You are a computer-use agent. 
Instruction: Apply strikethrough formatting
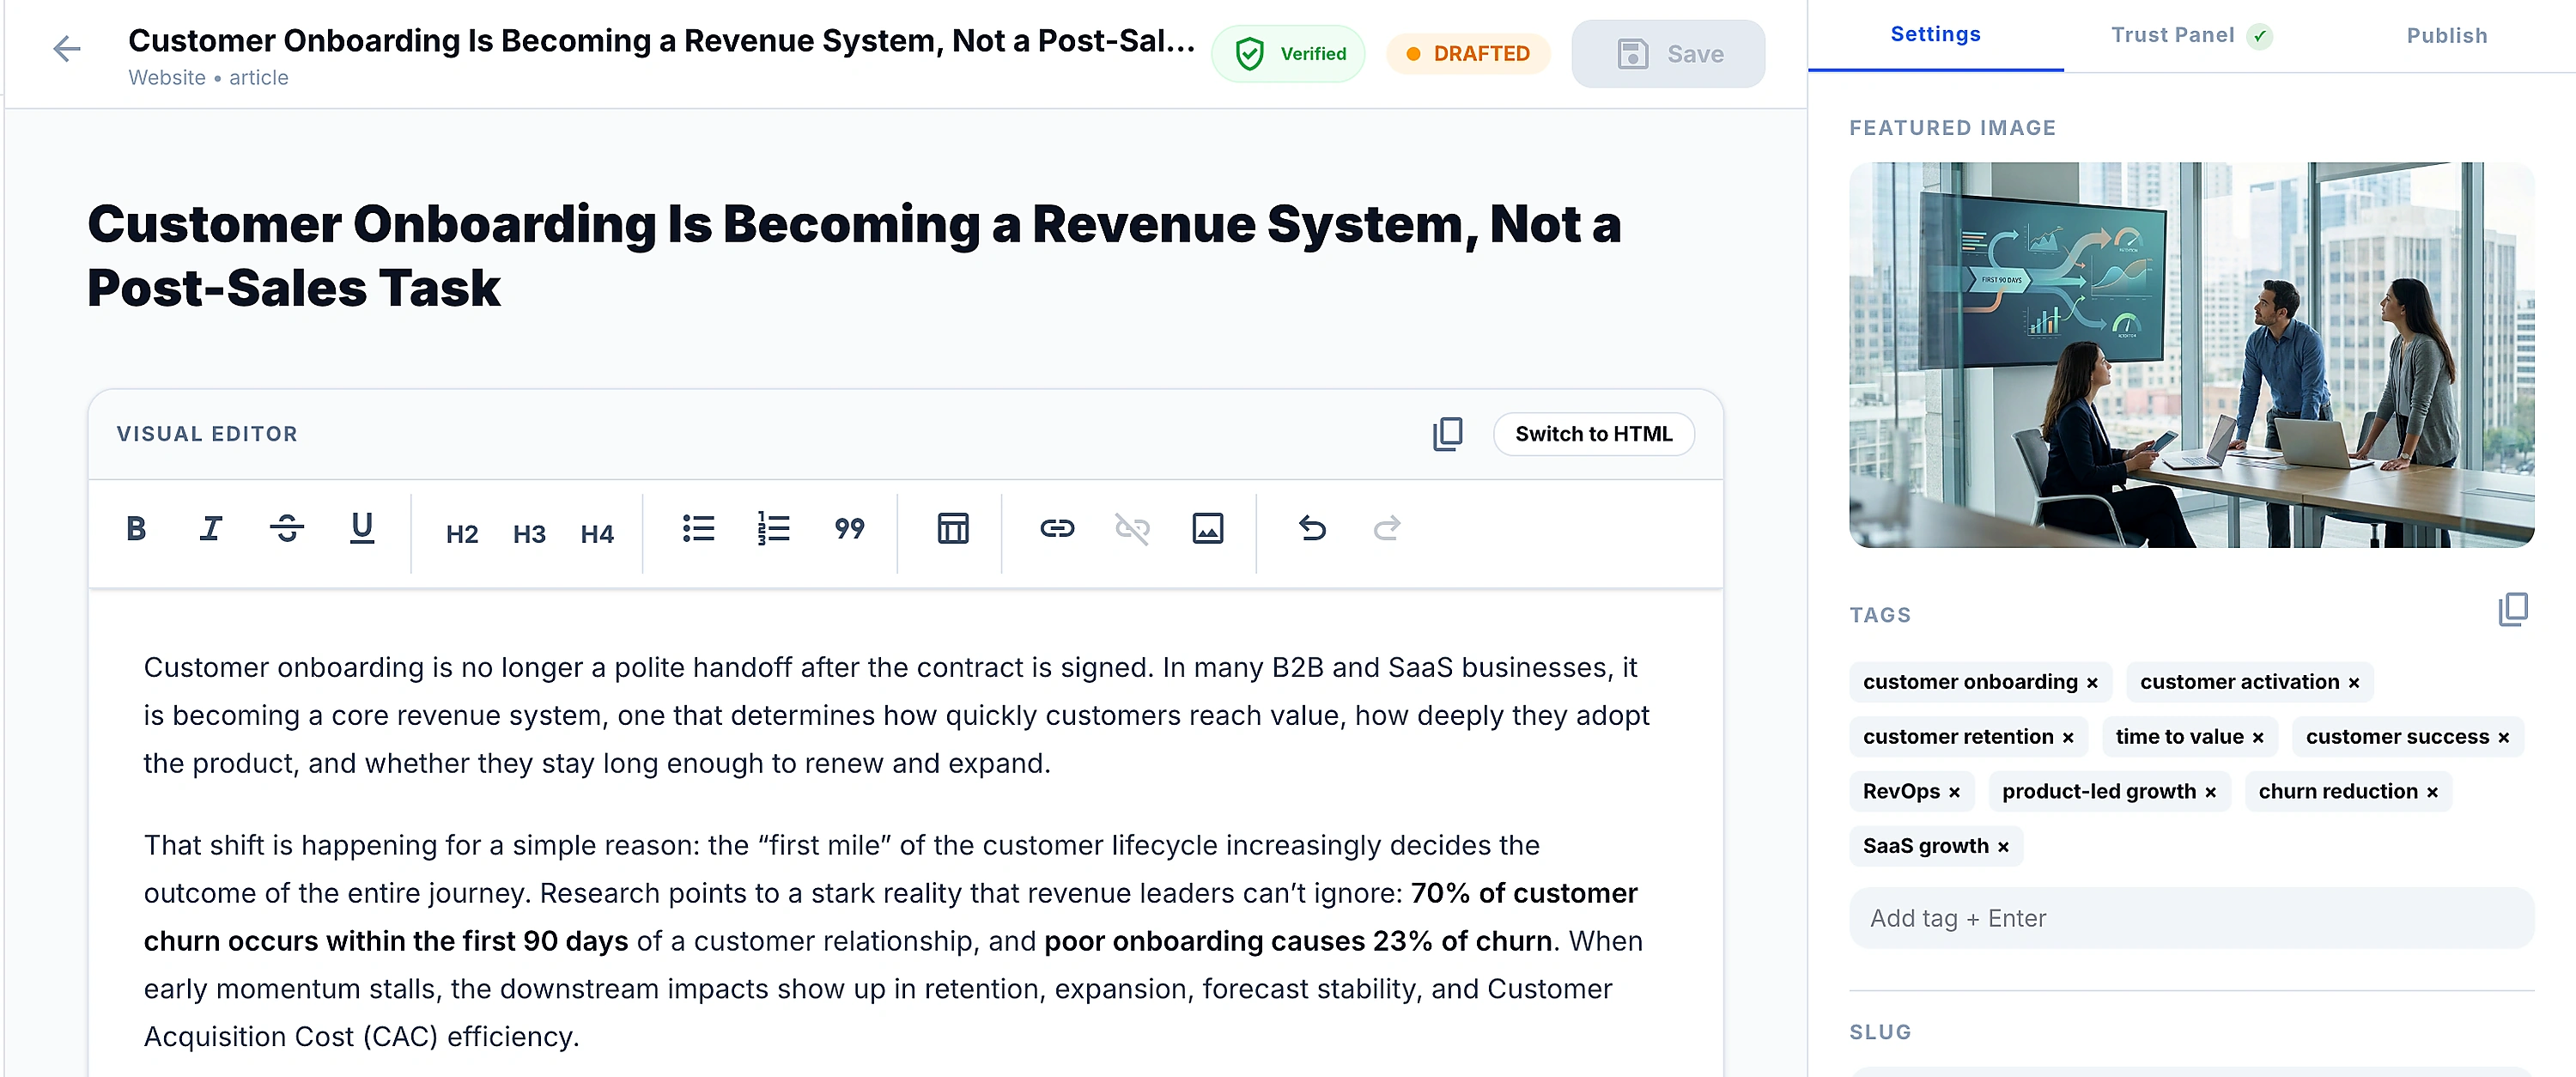pyautogui.click(x=287, y=529)
